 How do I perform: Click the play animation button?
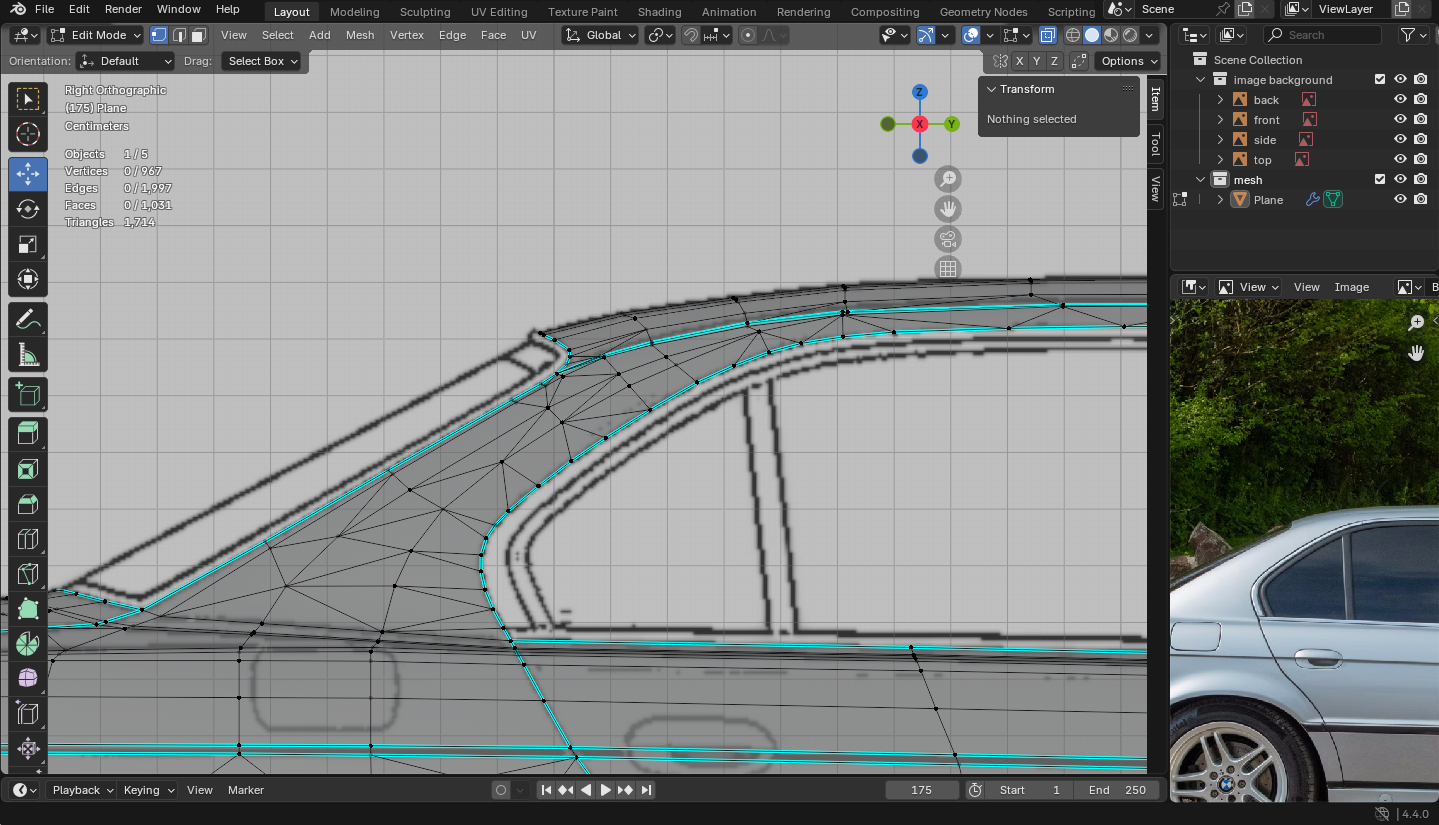(x=606, y=790)
